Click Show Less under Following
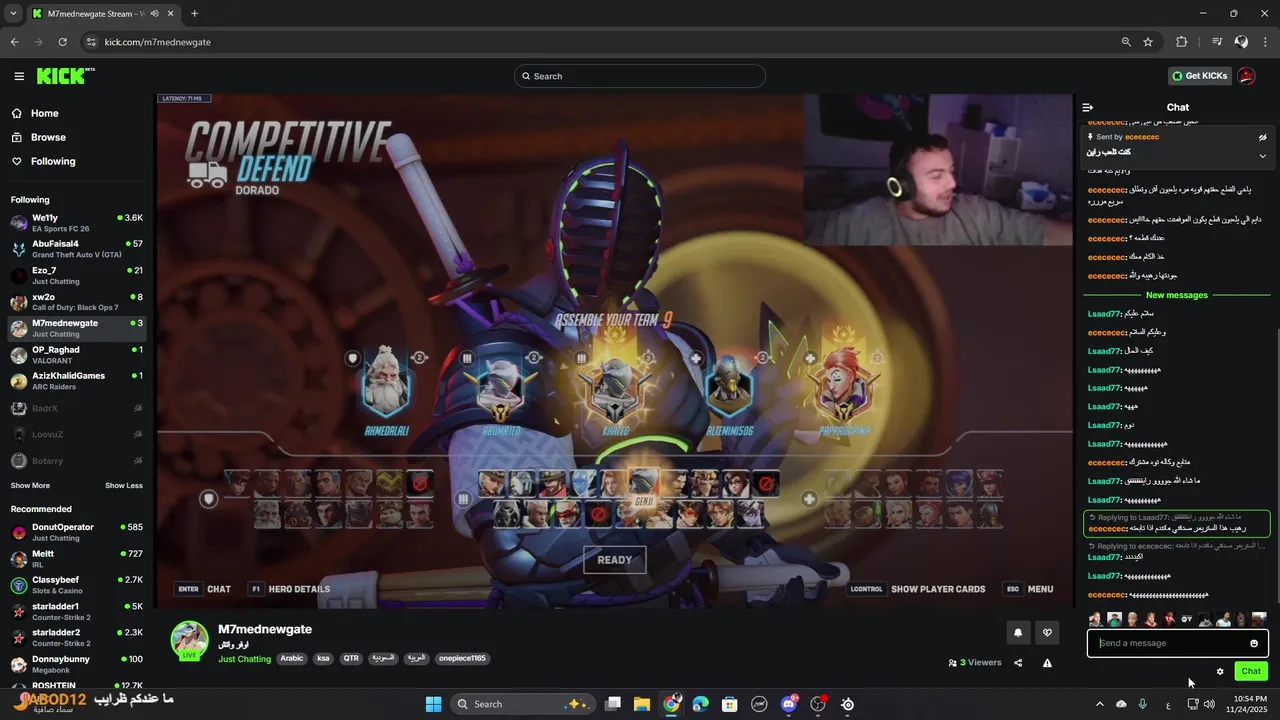 click(x=124, y=485)
